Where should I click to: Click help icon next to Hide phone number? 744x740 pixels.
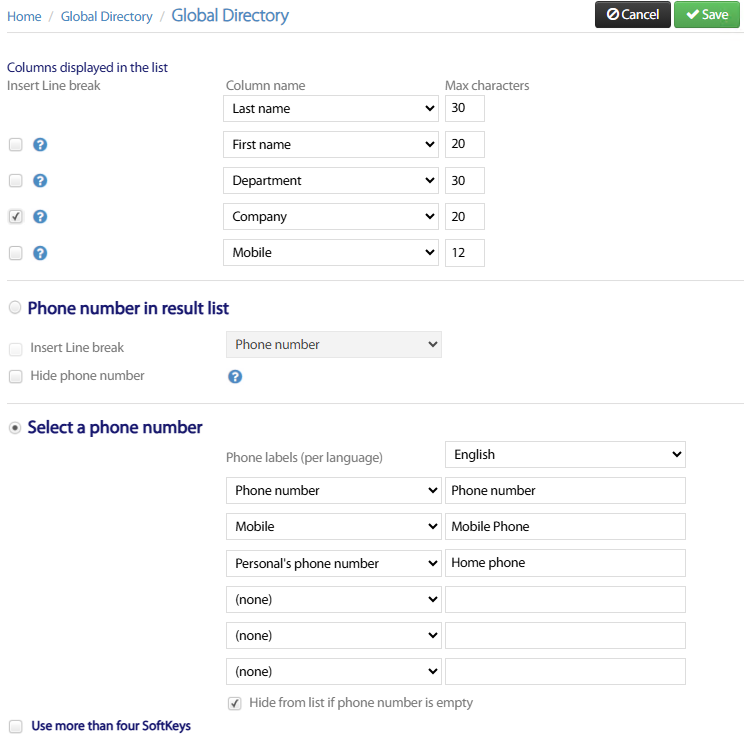pyautogui.click(x=235, y=377)
